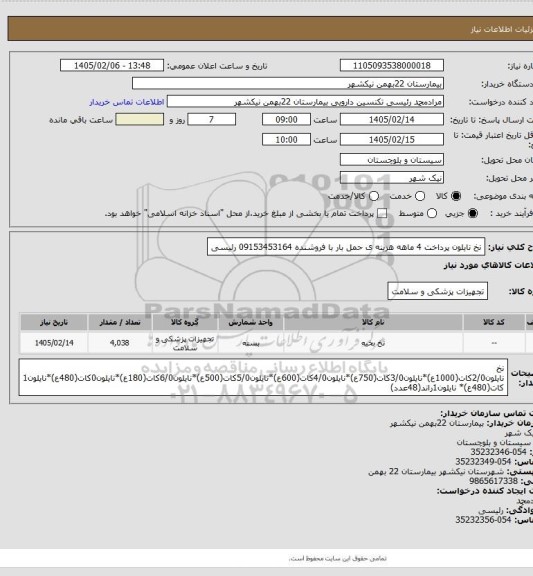Click the quantity cell 4,038
The width and height of the screenshot is (533, 576).
120,343
